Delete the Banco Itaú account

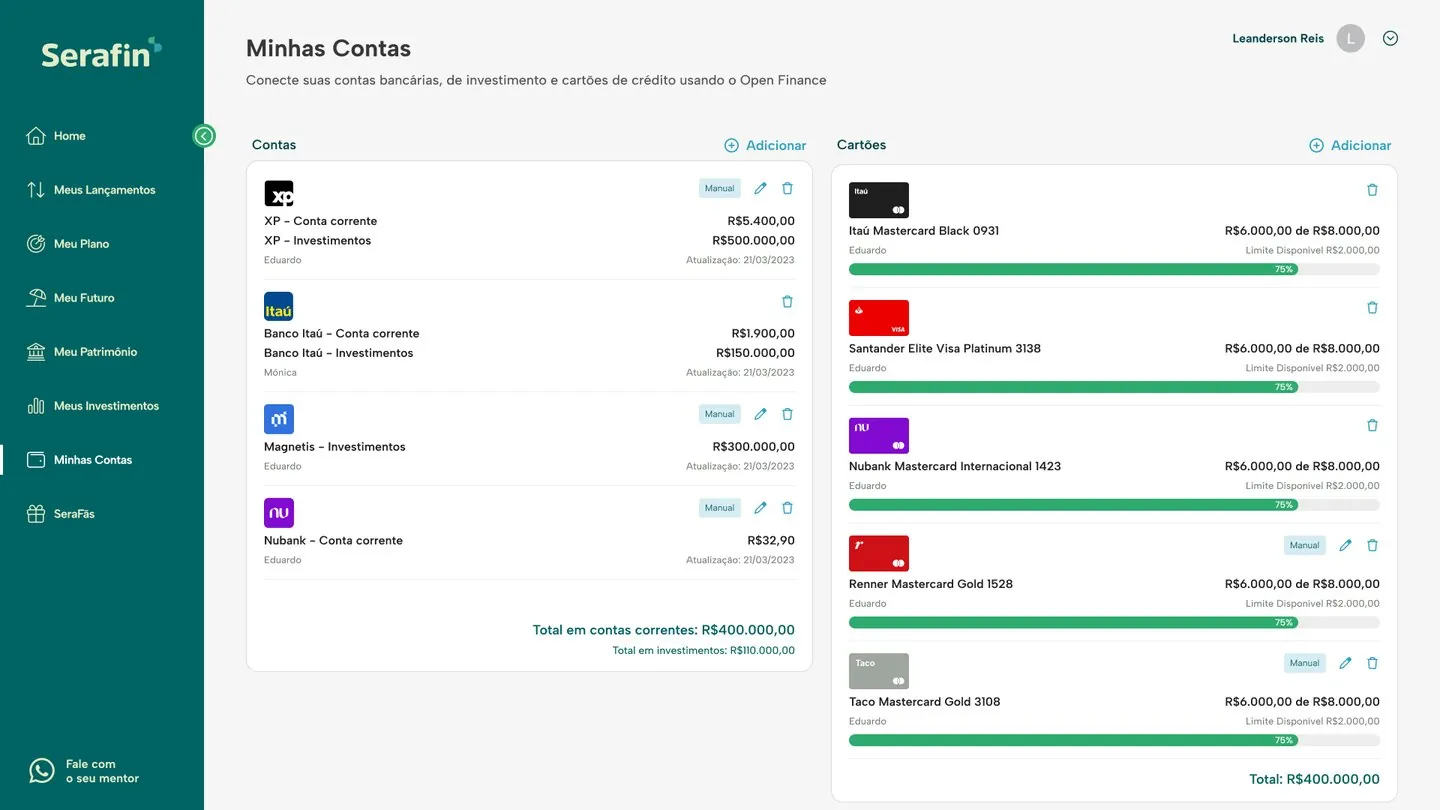pyautogui.click(x=787, y=301)
